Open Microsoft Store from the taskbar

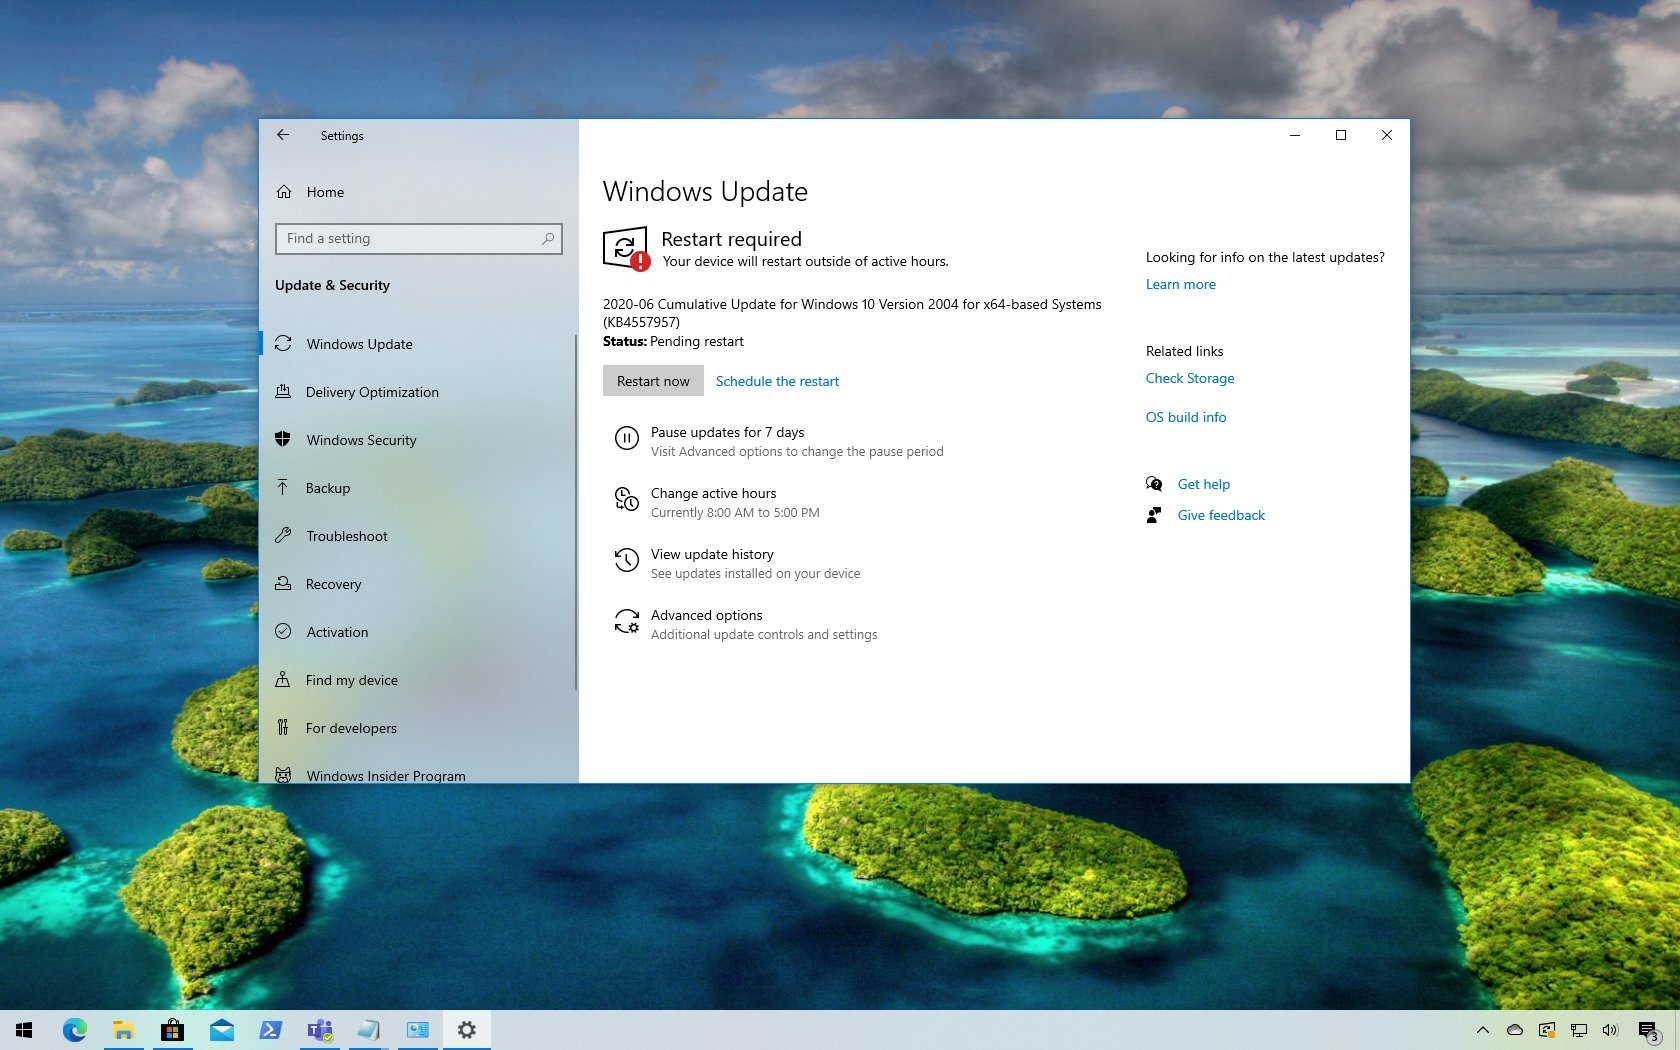(x=173, y=1030)
